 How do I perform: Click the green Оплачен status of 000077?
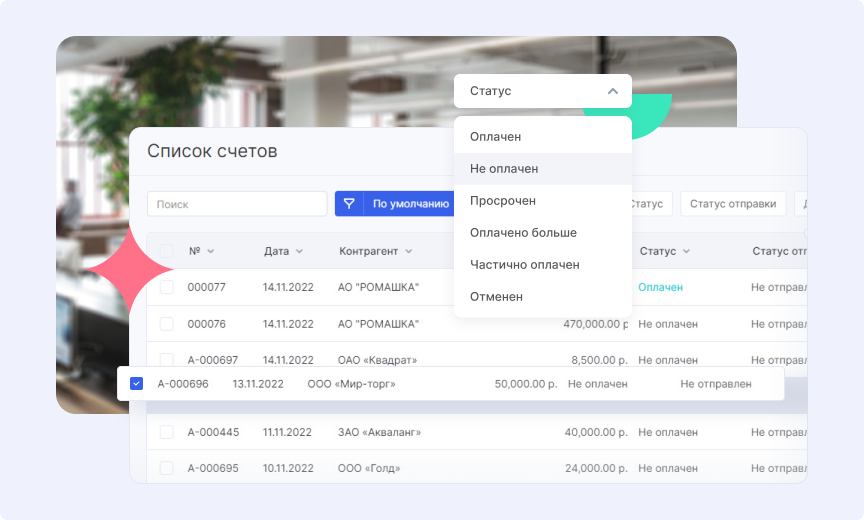(x=660, y=287)
